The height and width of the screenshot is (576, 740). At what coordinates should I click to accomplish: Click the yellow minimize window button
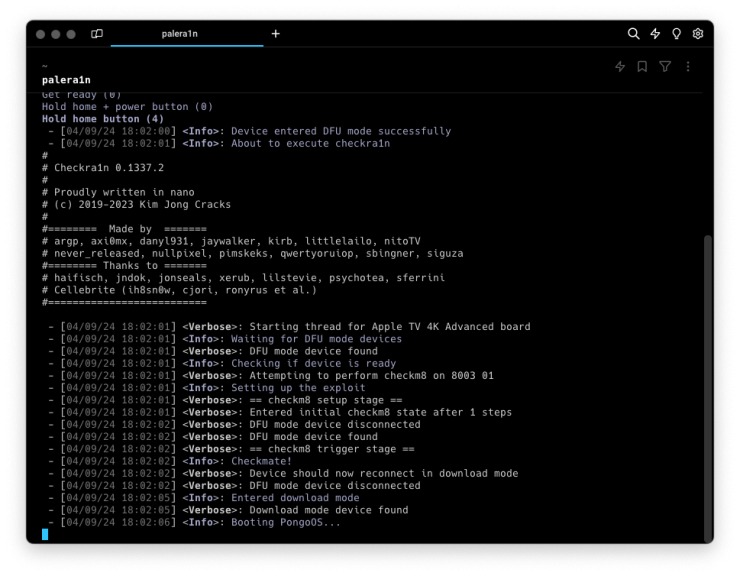pos(56,34)
